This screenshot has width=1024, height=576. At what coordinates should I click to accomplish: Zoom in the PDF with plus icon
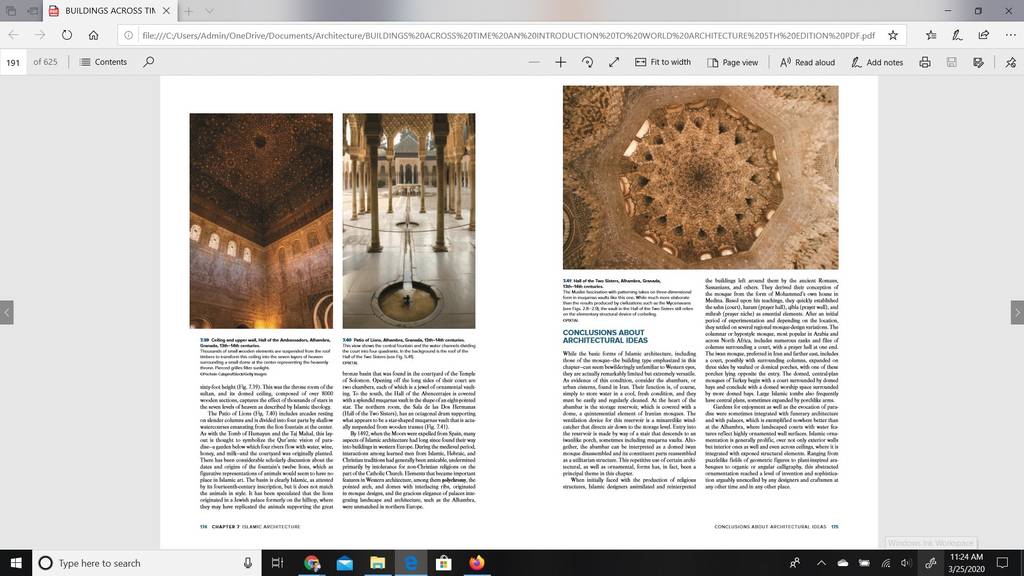point(560,62)
